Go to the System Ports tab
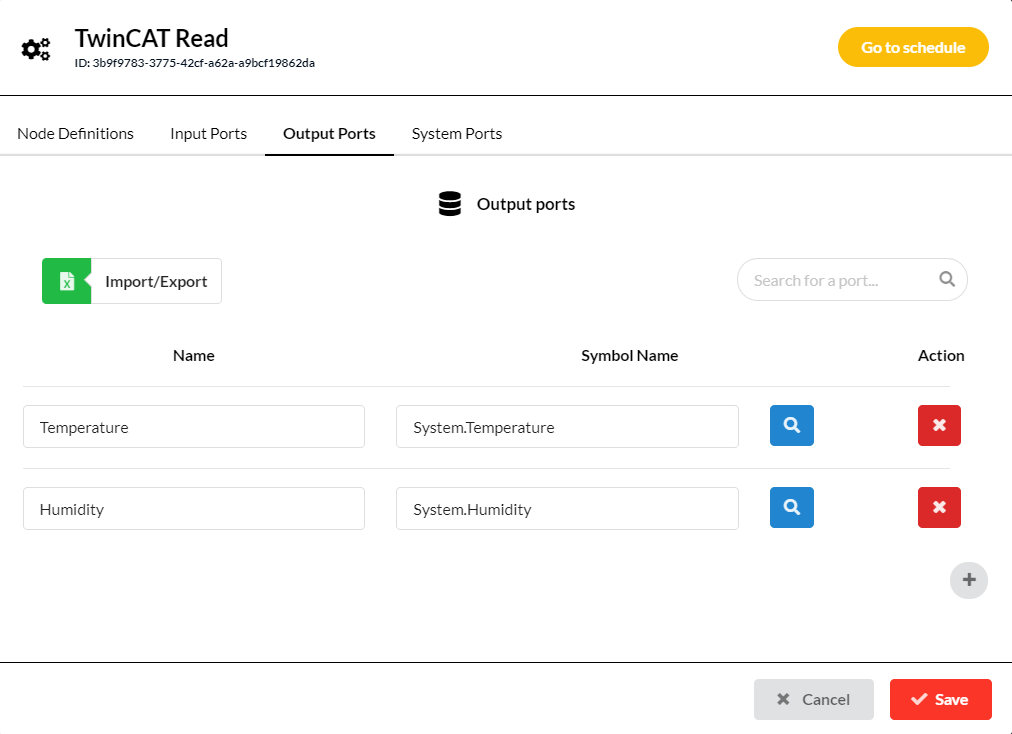This screenshot has width=1012, height=734. point(457,134)
